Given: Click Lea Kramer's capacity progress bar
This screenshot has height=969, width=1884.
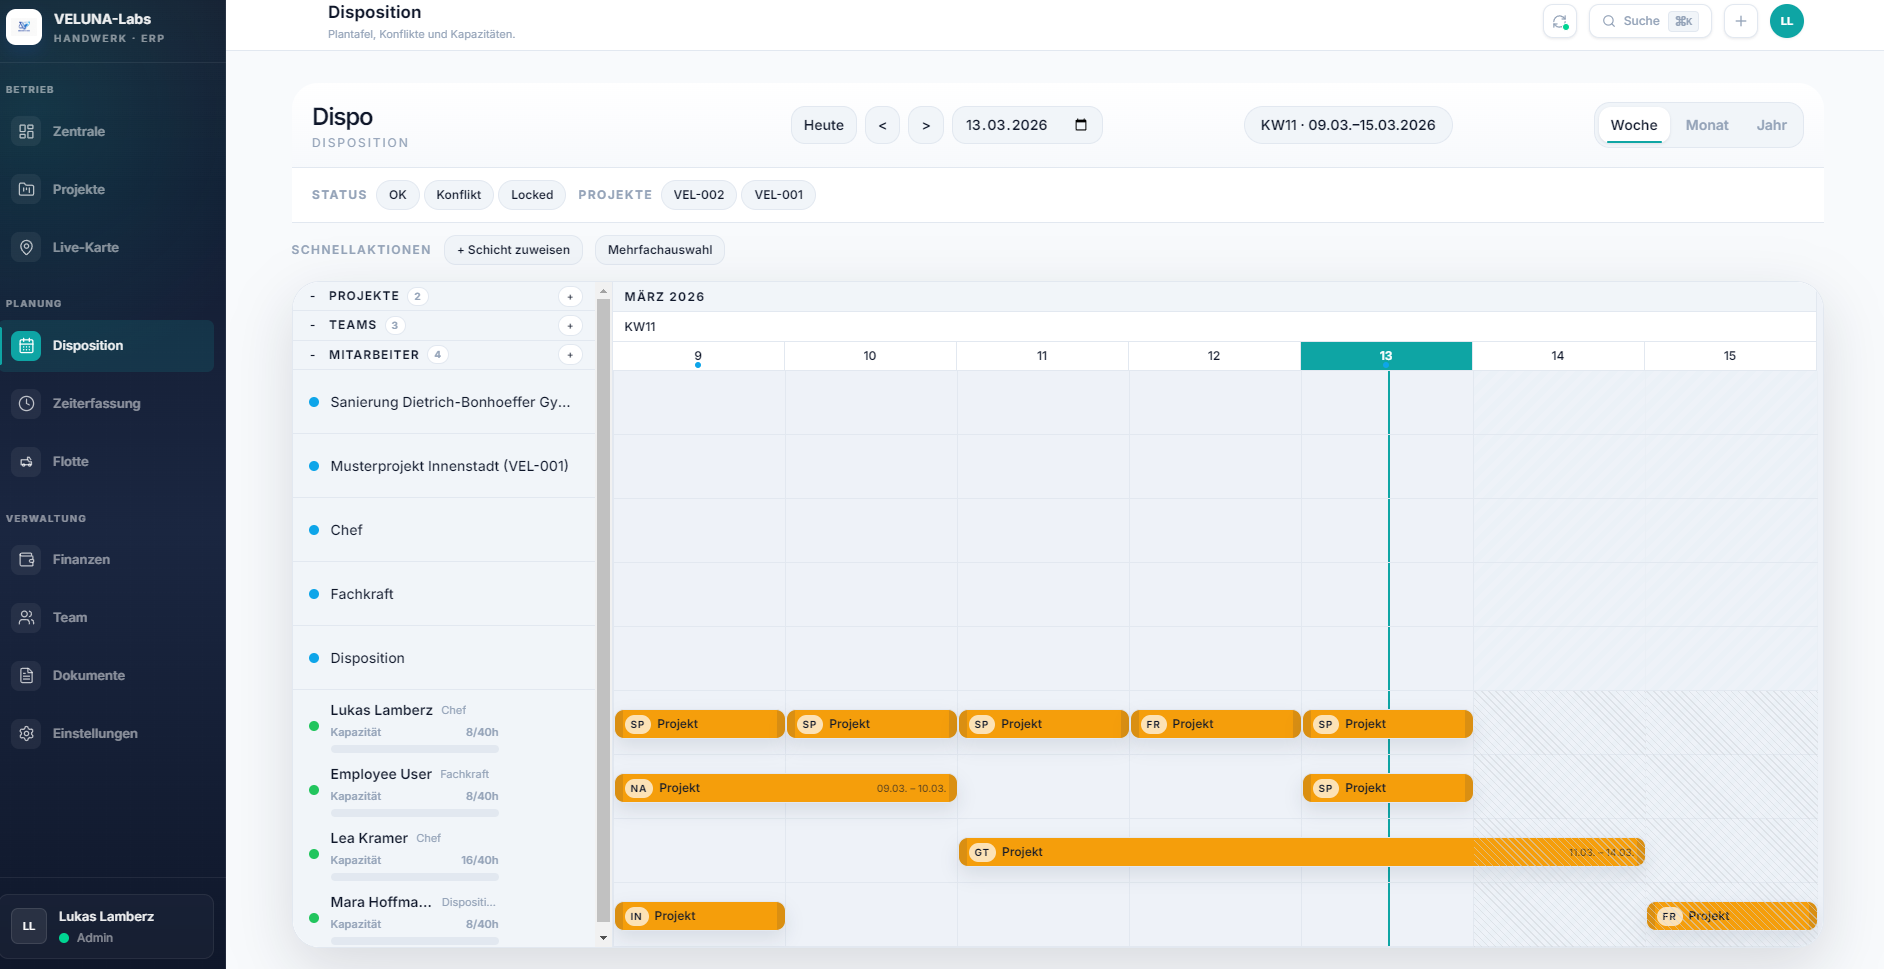Looking at the screenshot, I should 414,876.
